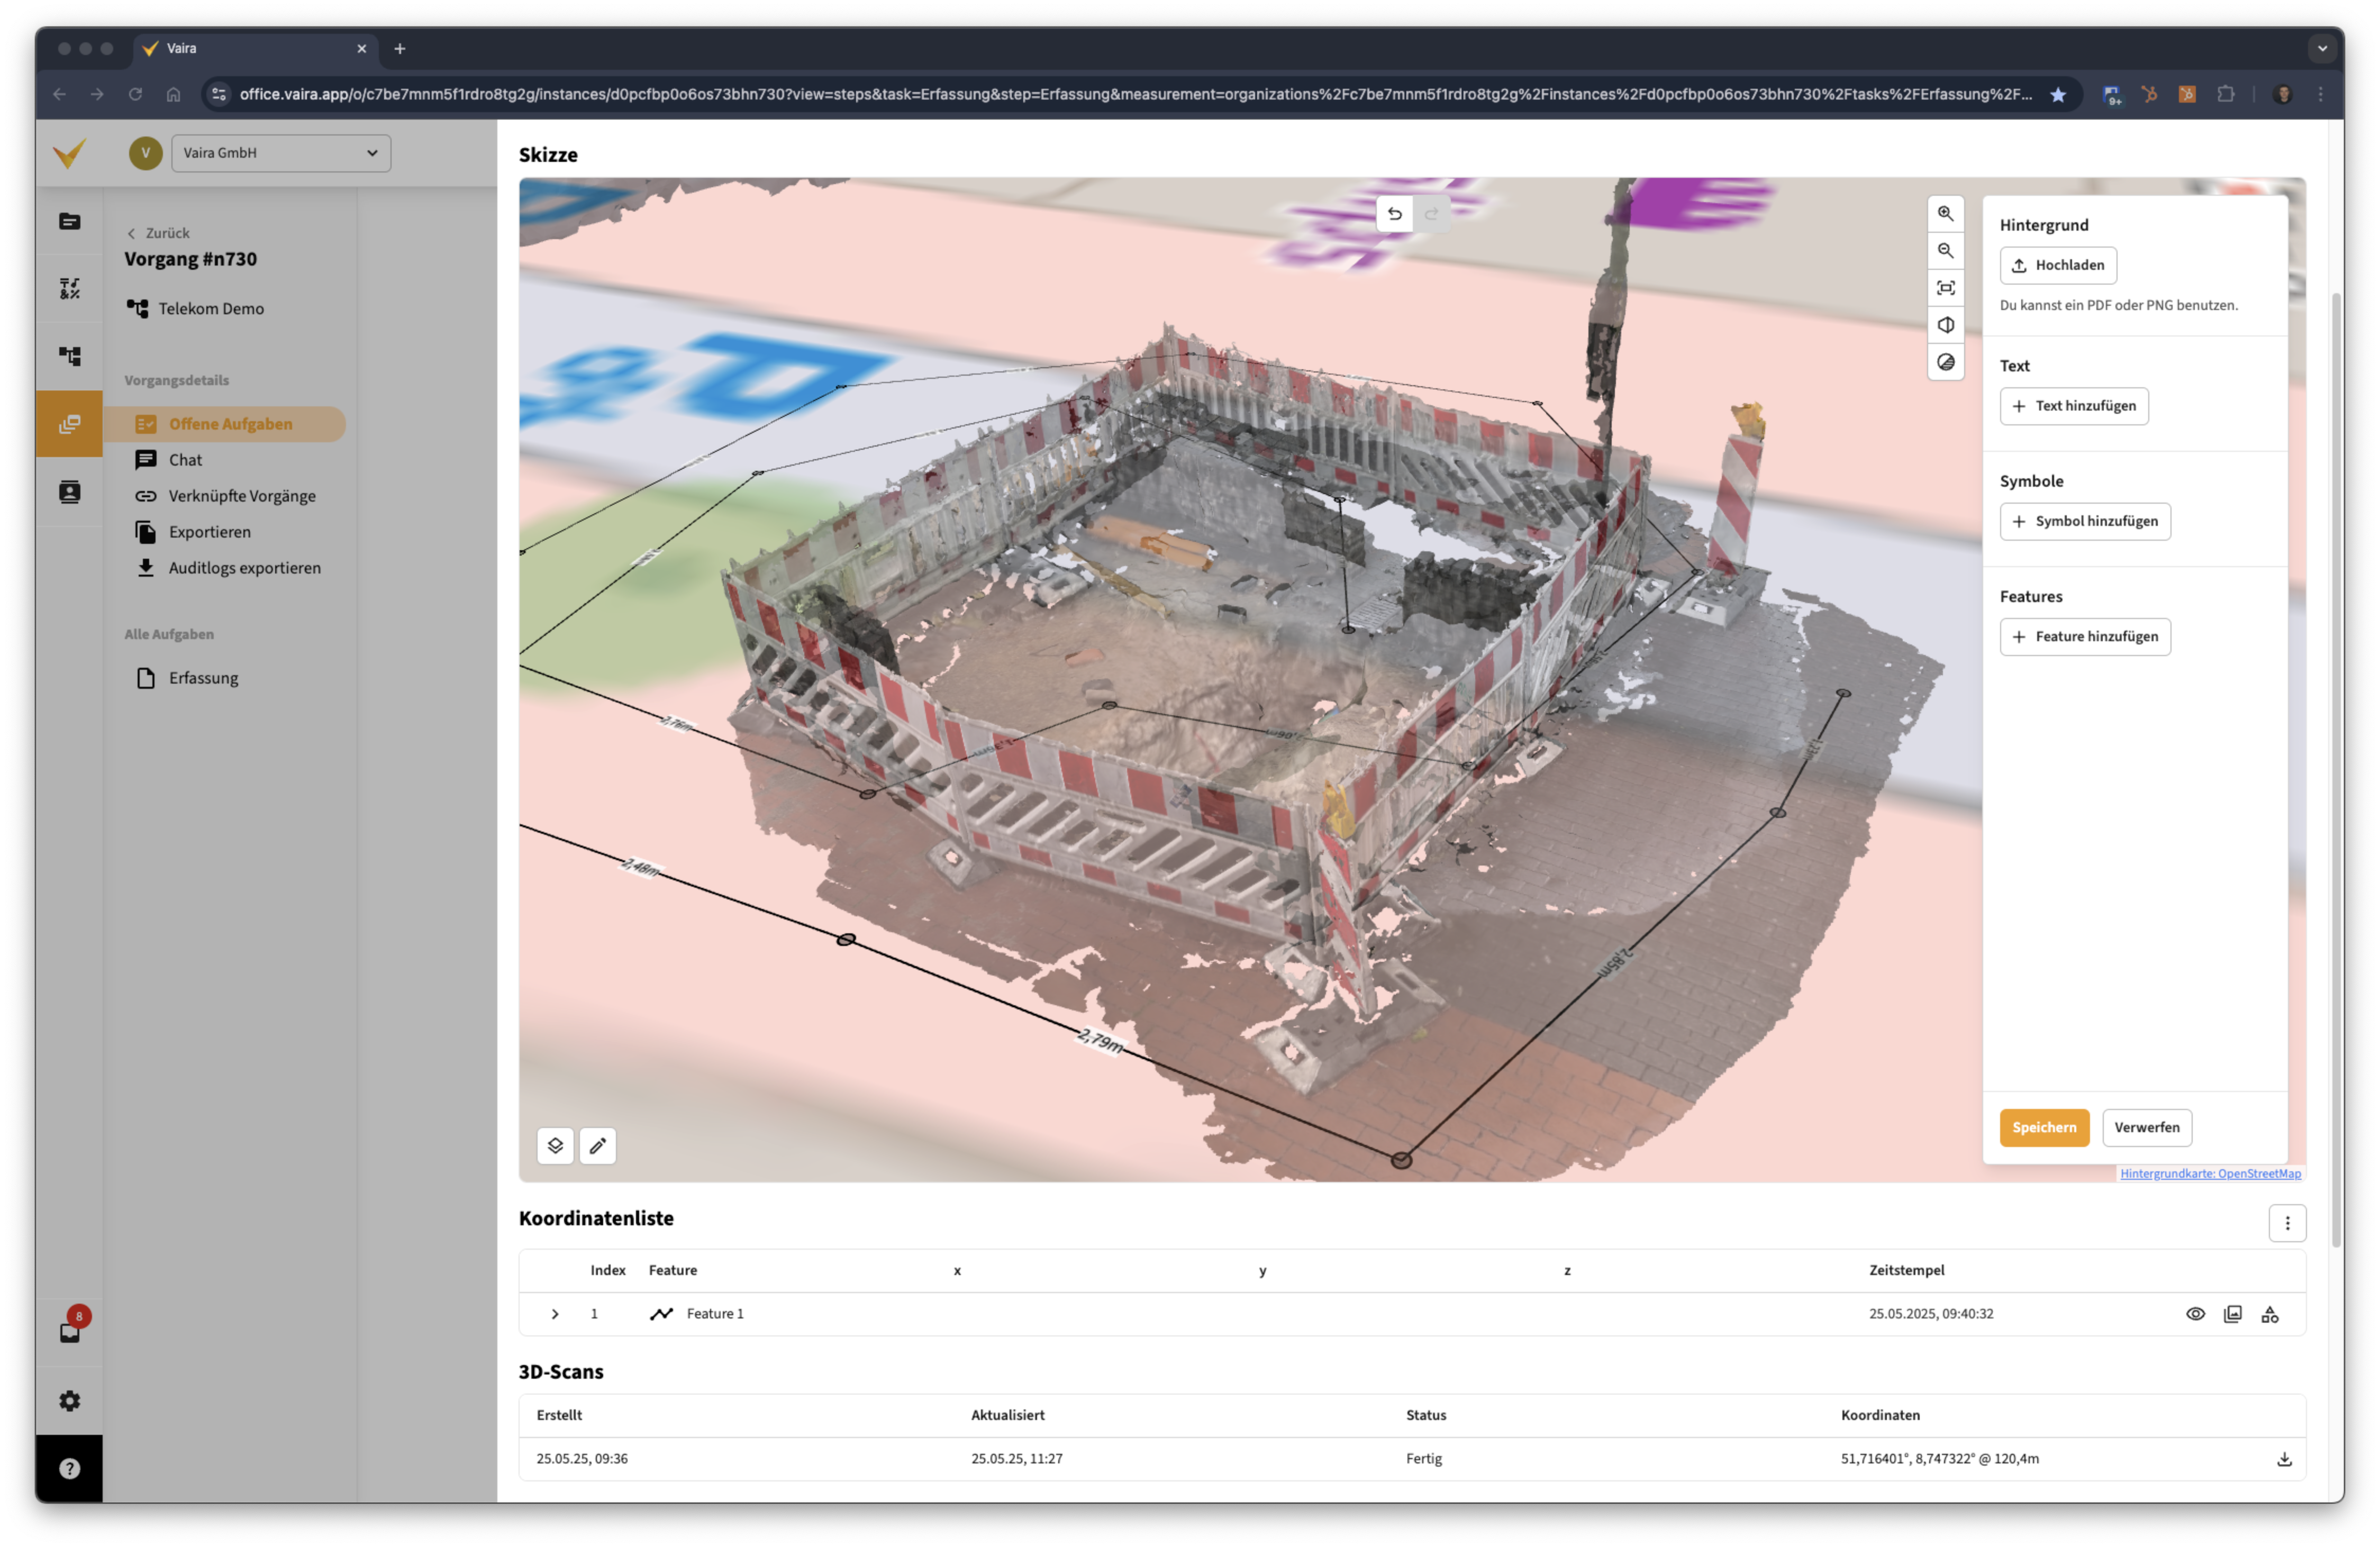Hide Feature 1 with eye icon

coord(2195,1314)
